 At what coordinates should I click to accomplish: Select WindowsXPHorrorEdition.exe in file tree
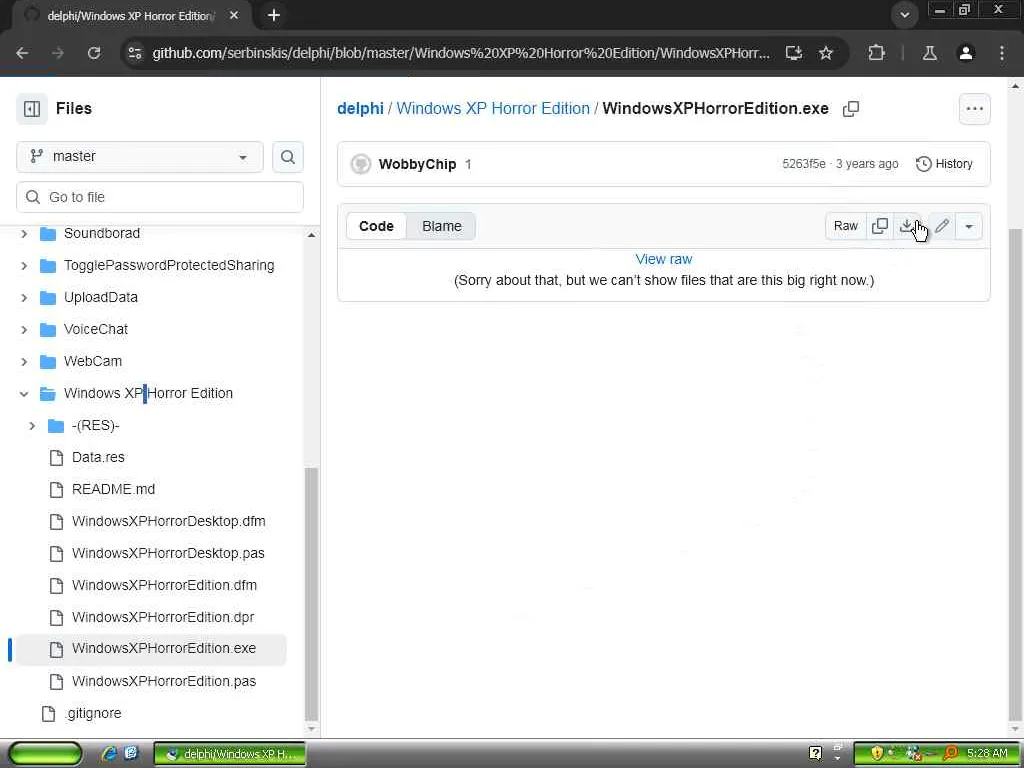pos(151,648)
